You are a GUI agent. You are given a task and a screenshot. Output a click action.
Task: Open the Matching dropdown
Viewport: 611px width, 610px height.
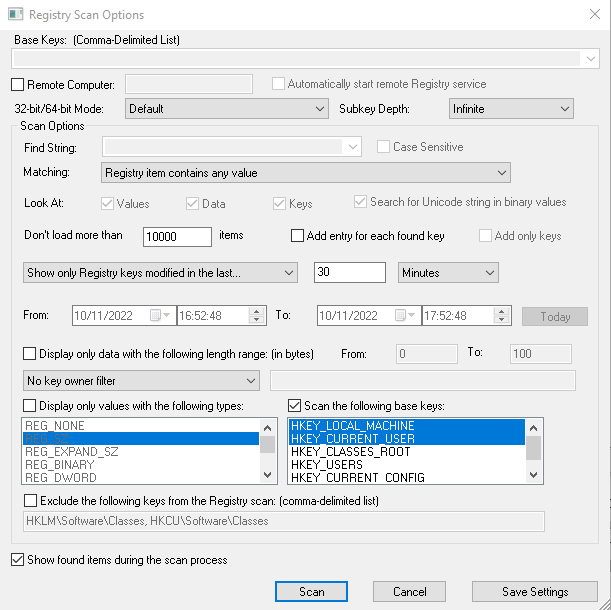[x=306, y=173]
